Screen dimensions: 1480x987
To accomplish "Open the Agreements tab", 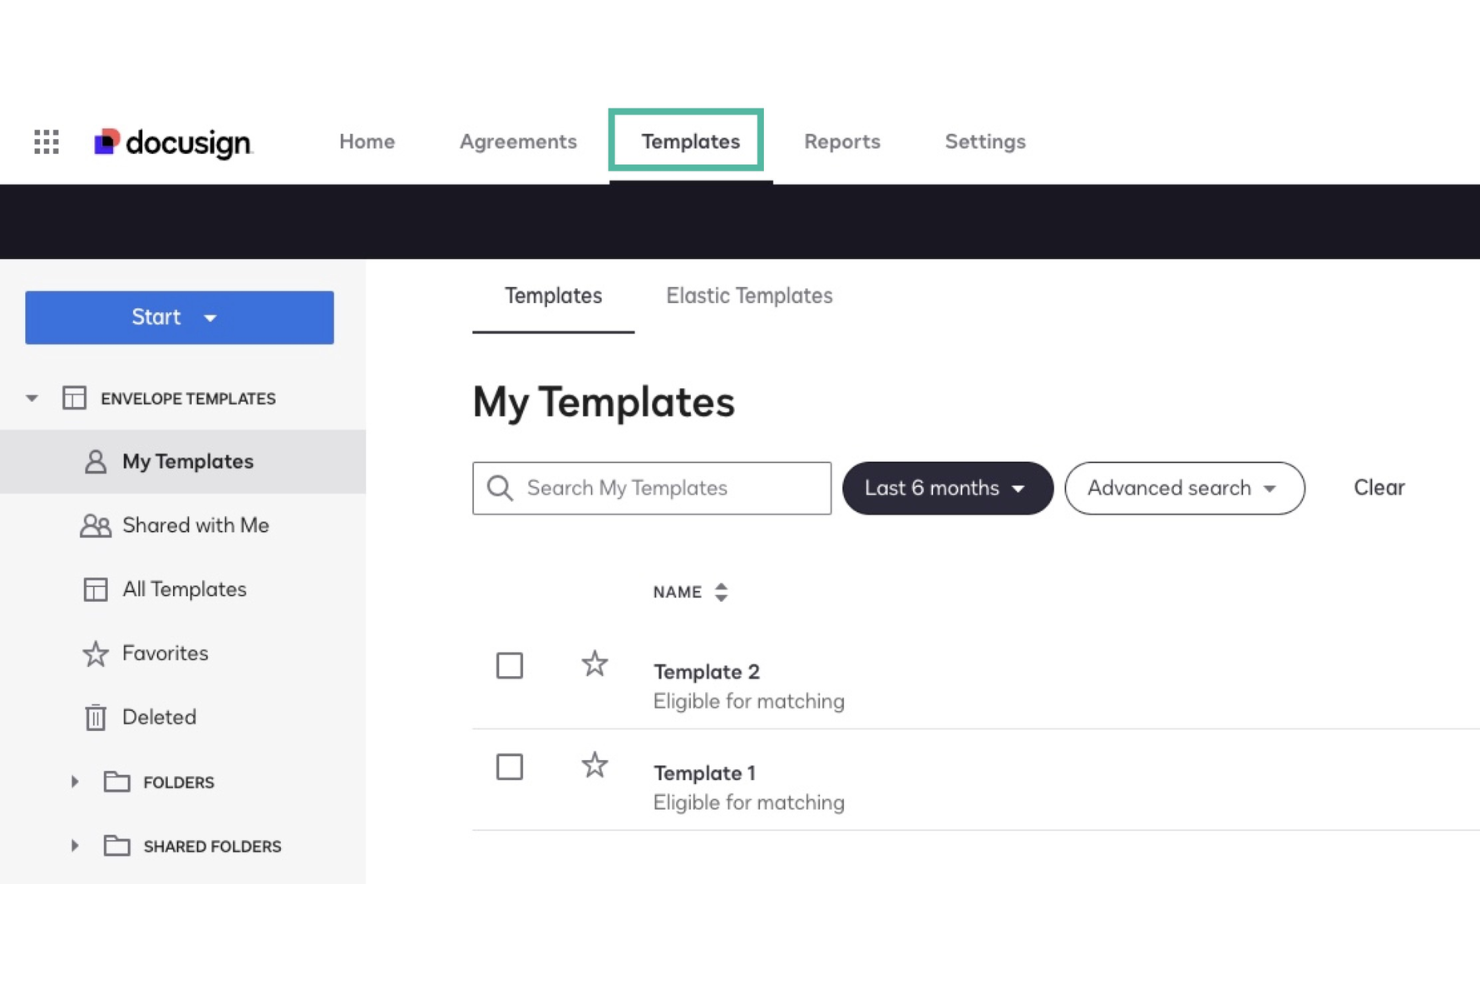I will pos(518,142).
